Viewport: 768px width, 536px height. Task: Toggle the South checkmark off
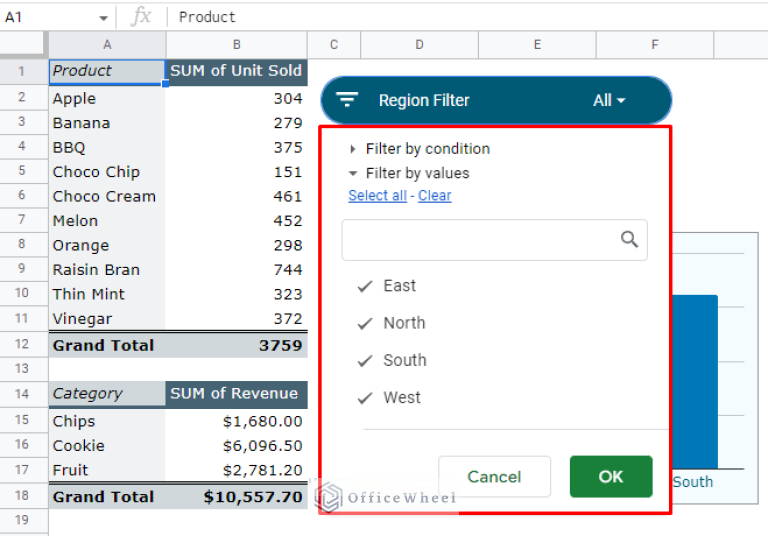click(365, 361)
